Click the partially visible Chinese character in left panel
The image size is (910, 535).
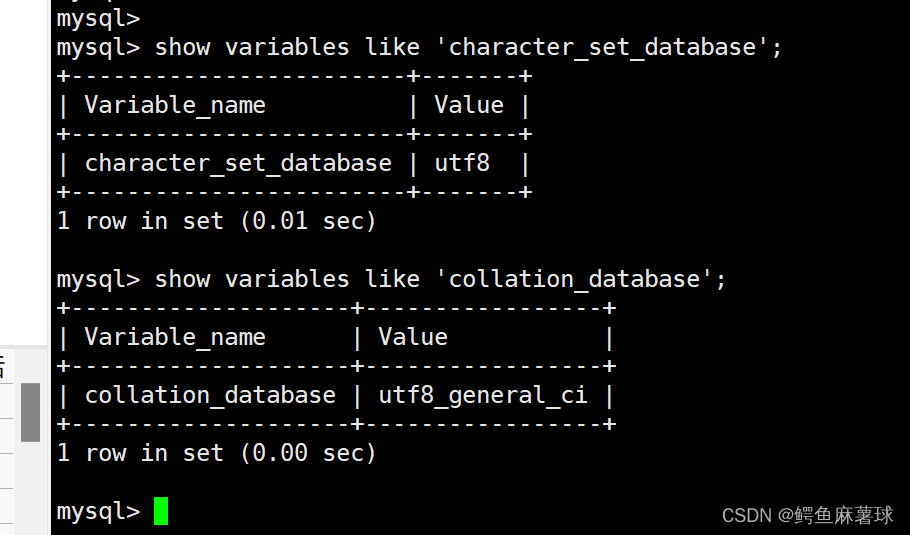click(2, 367)
